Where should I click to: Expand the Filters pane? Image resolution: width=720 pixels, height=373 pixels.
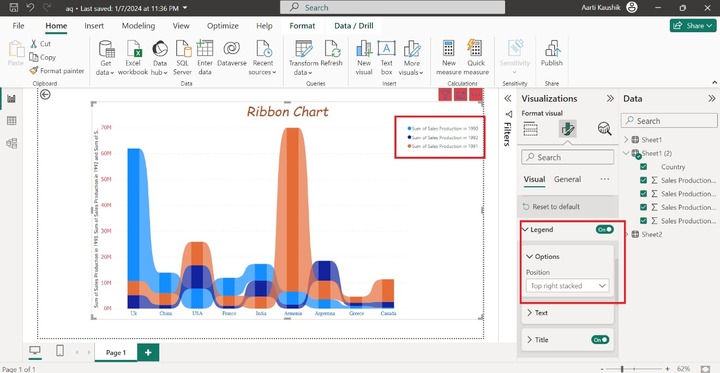coord(507,98)
